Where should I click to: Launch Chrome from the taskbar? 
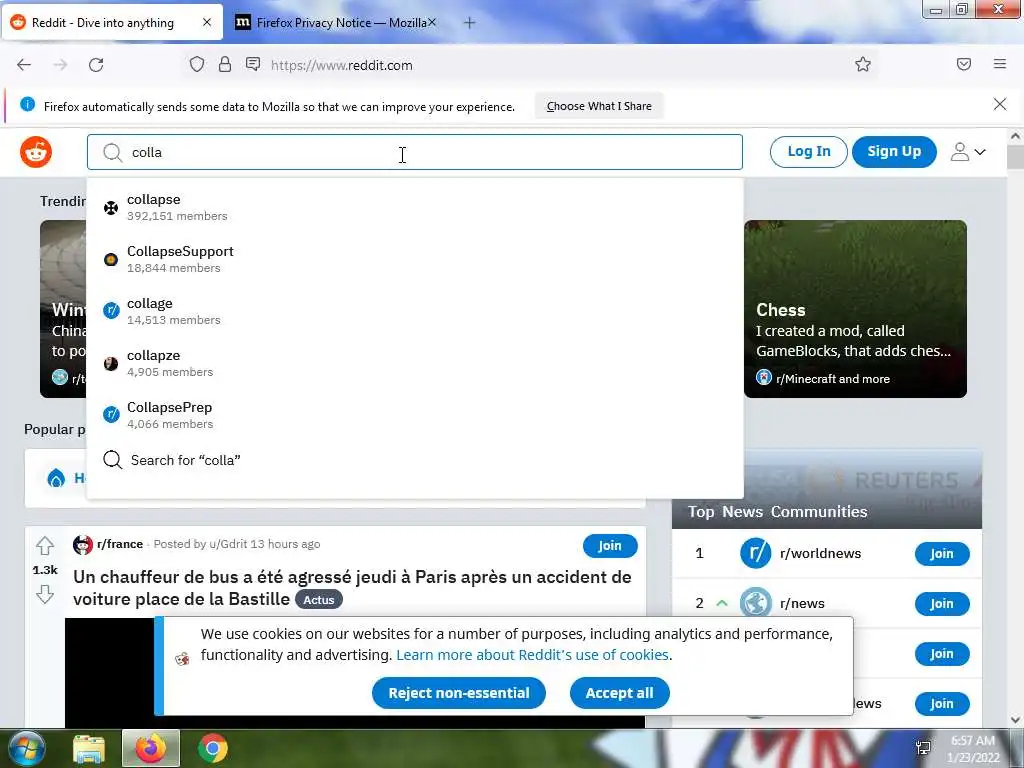click(212, 748)
